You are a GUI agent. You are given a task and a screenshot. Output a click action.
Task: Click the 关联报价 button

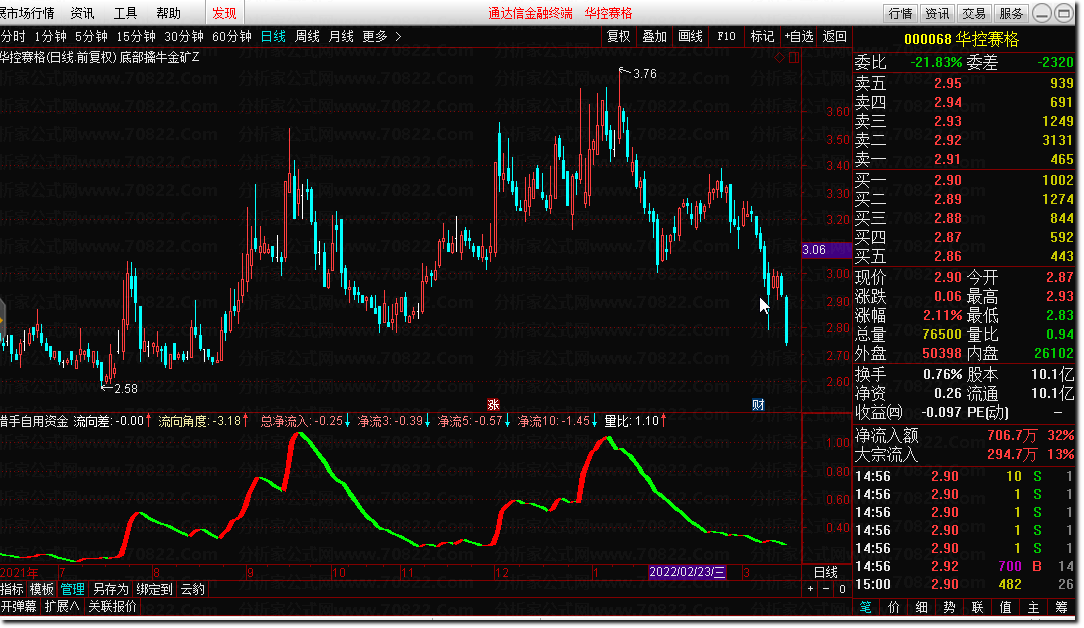tap(113, 607)
